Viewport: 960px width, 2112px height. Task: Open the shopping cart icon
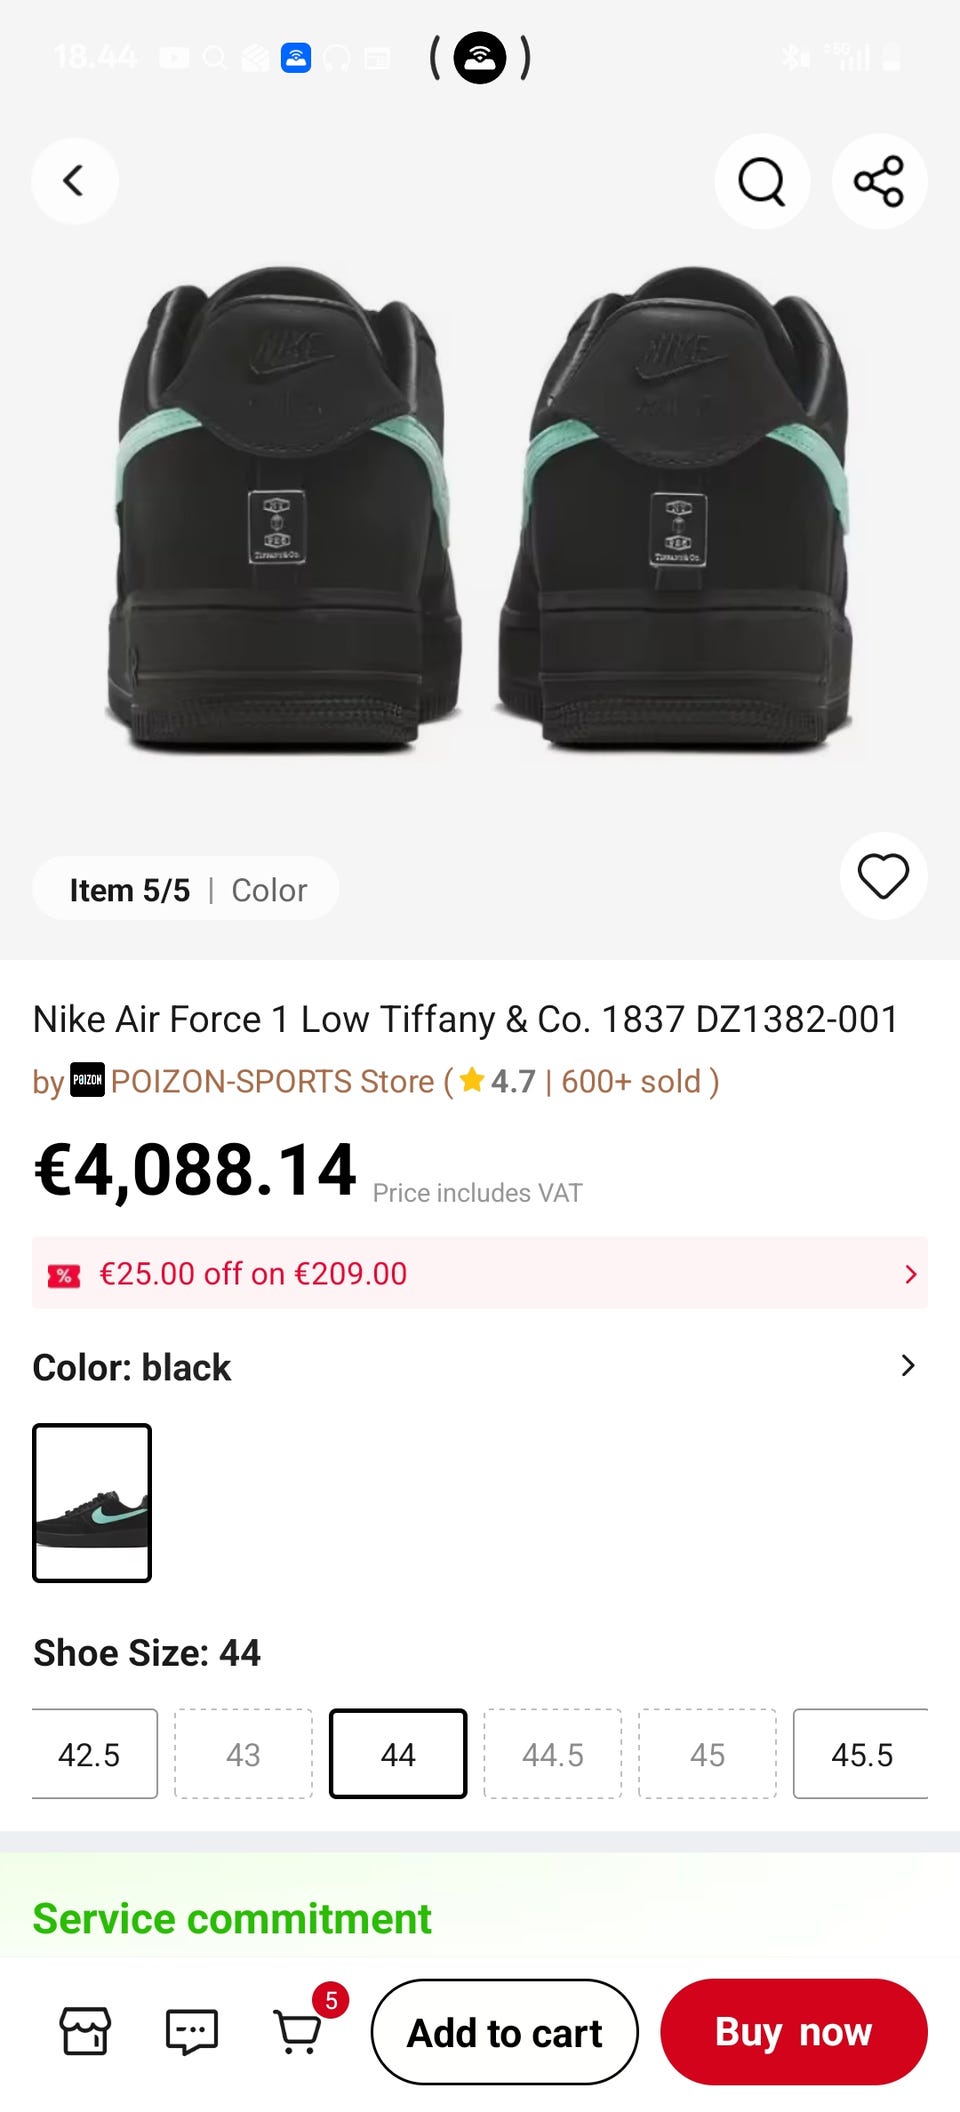[x=298, y=2031]
